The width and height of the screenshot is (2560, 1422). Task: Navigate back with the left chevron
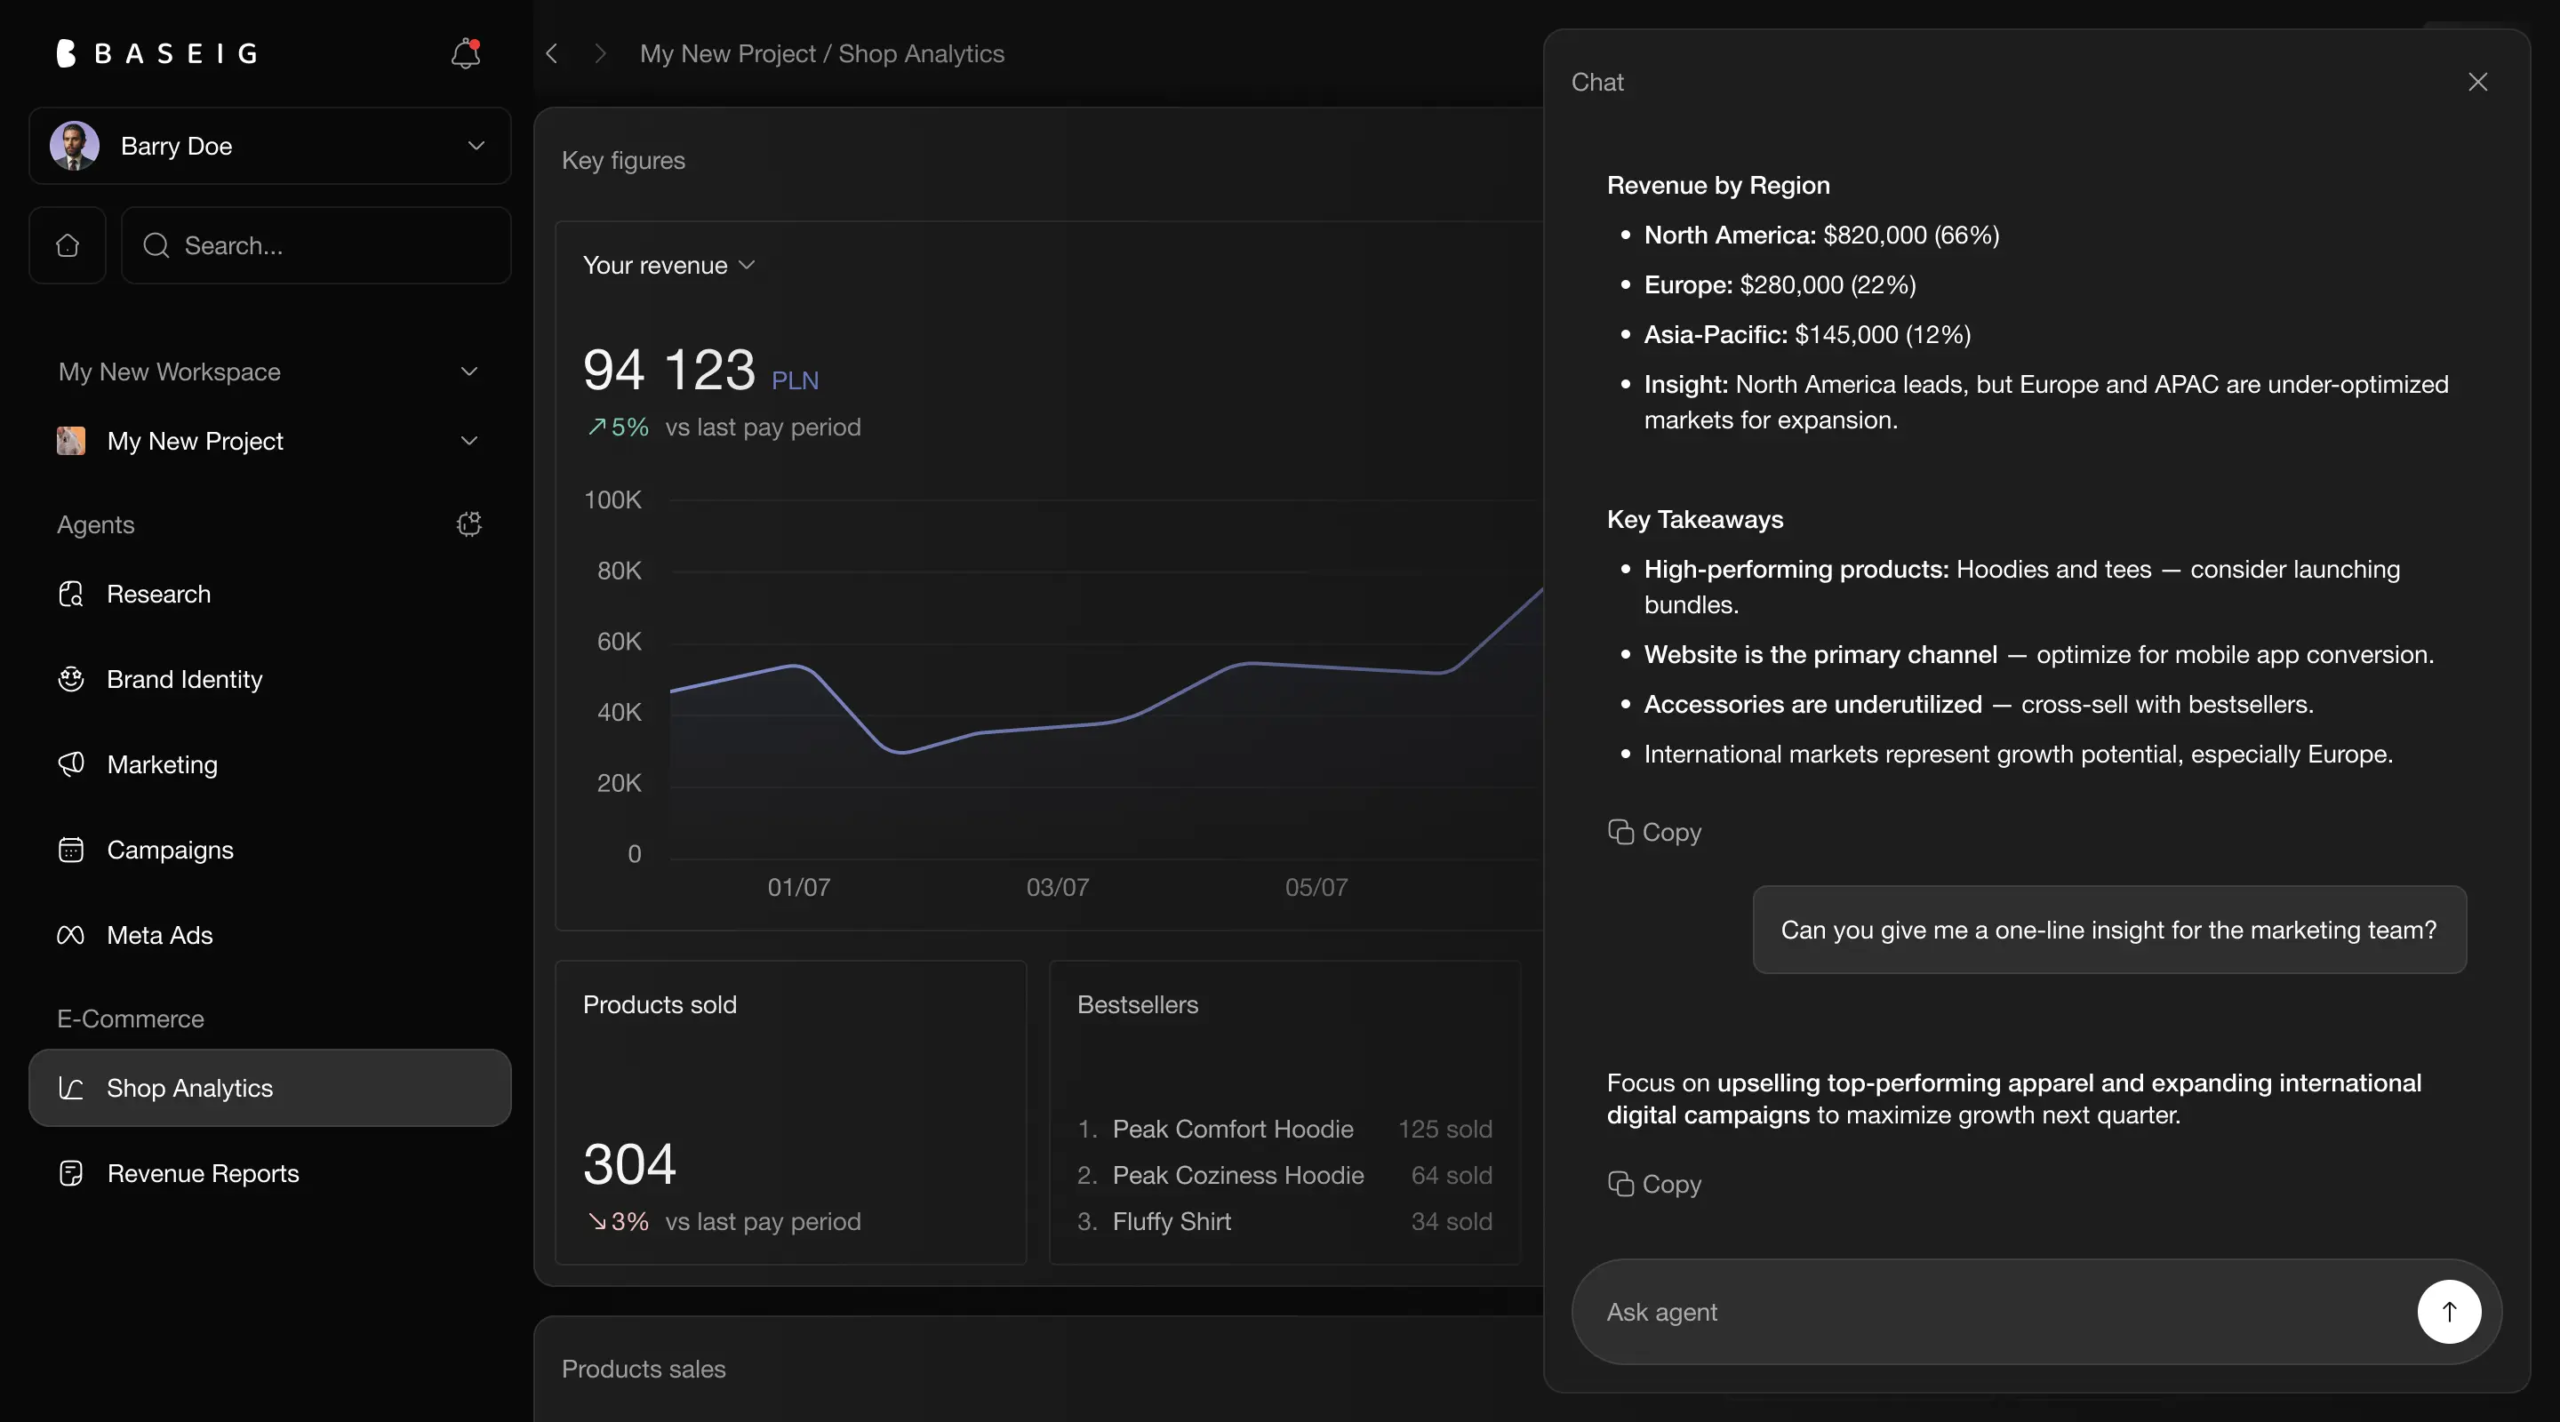coord(551,54)
